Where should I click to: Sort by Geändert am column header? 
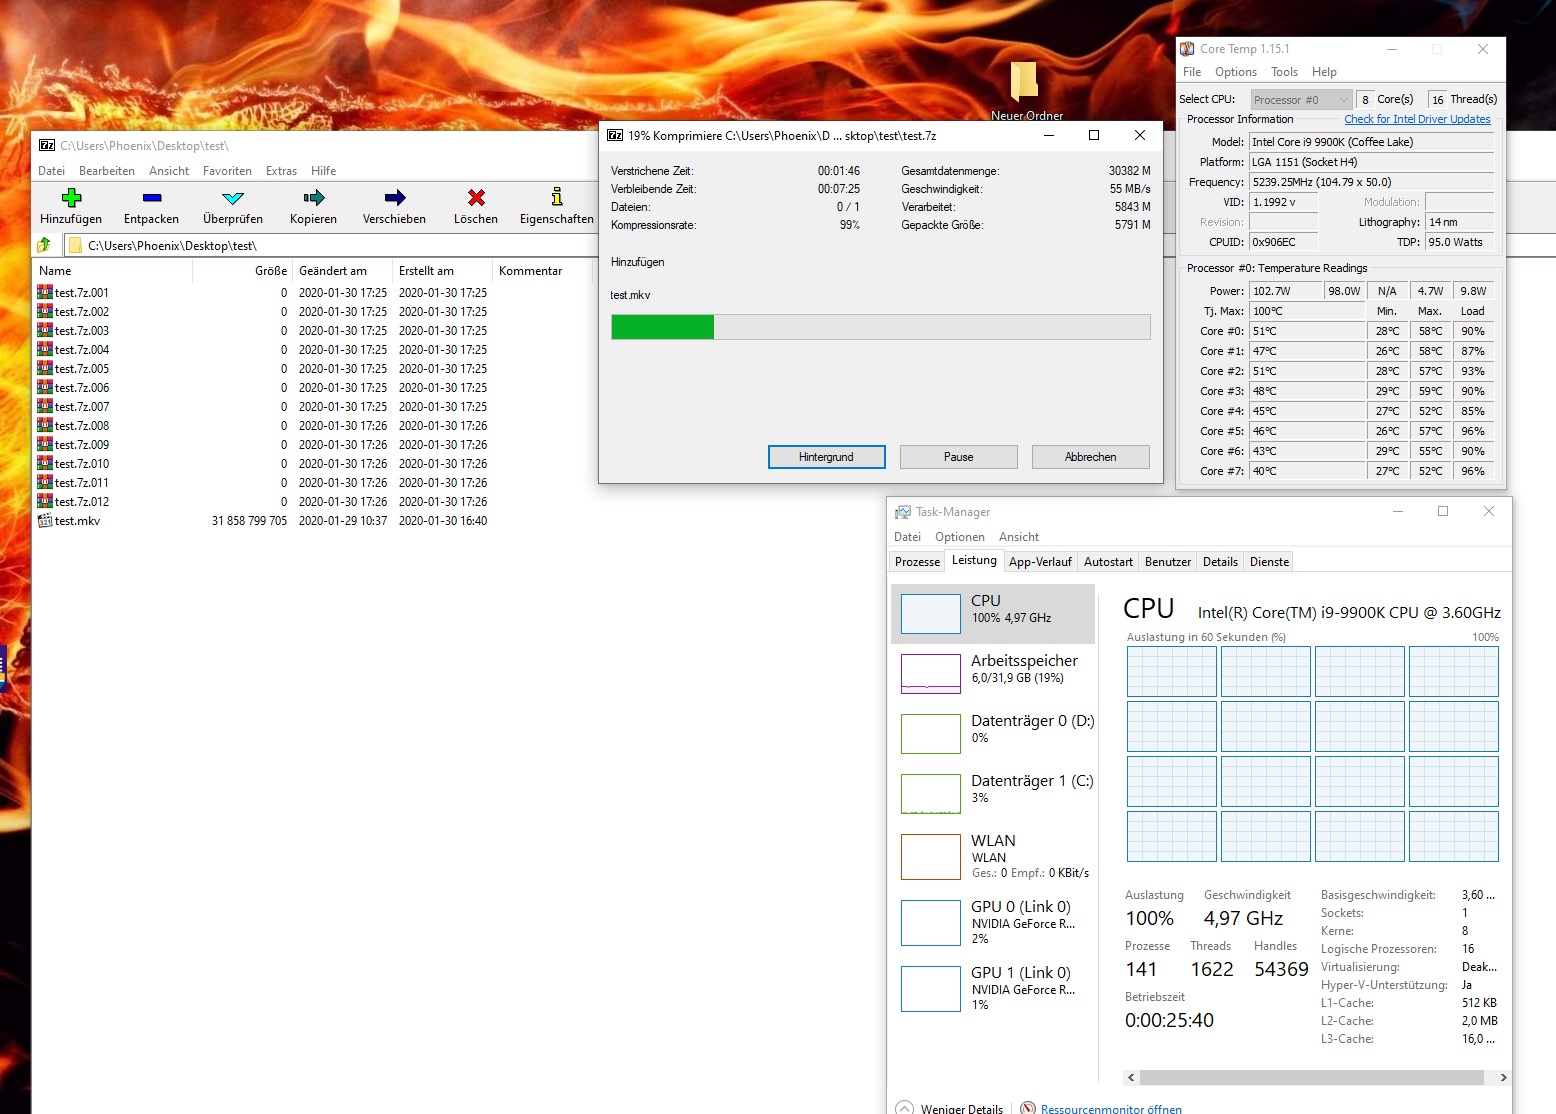(342, 271)
